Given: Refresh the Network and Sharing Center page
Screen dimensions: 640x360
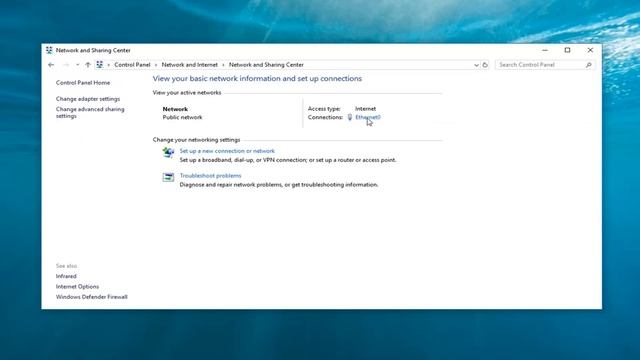Looking at the screenshot, I should click(x=485, y=65).
